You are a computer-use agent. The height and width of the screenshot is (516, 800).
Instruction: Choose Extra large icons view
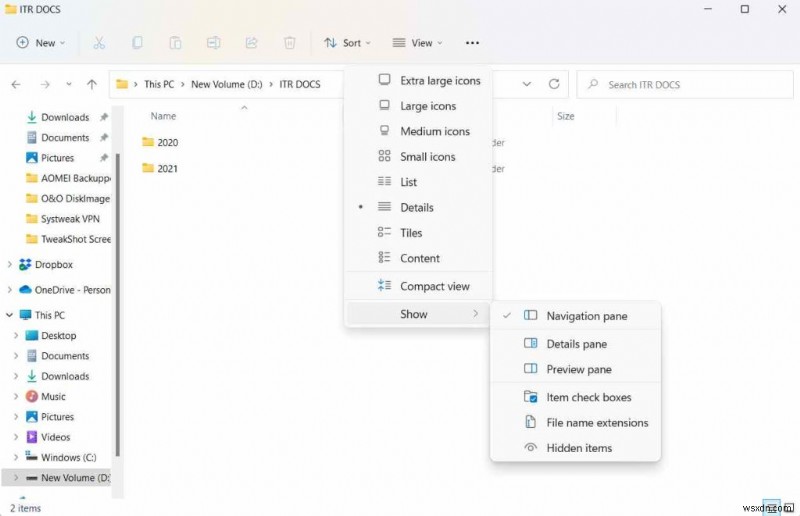(418, 81)
